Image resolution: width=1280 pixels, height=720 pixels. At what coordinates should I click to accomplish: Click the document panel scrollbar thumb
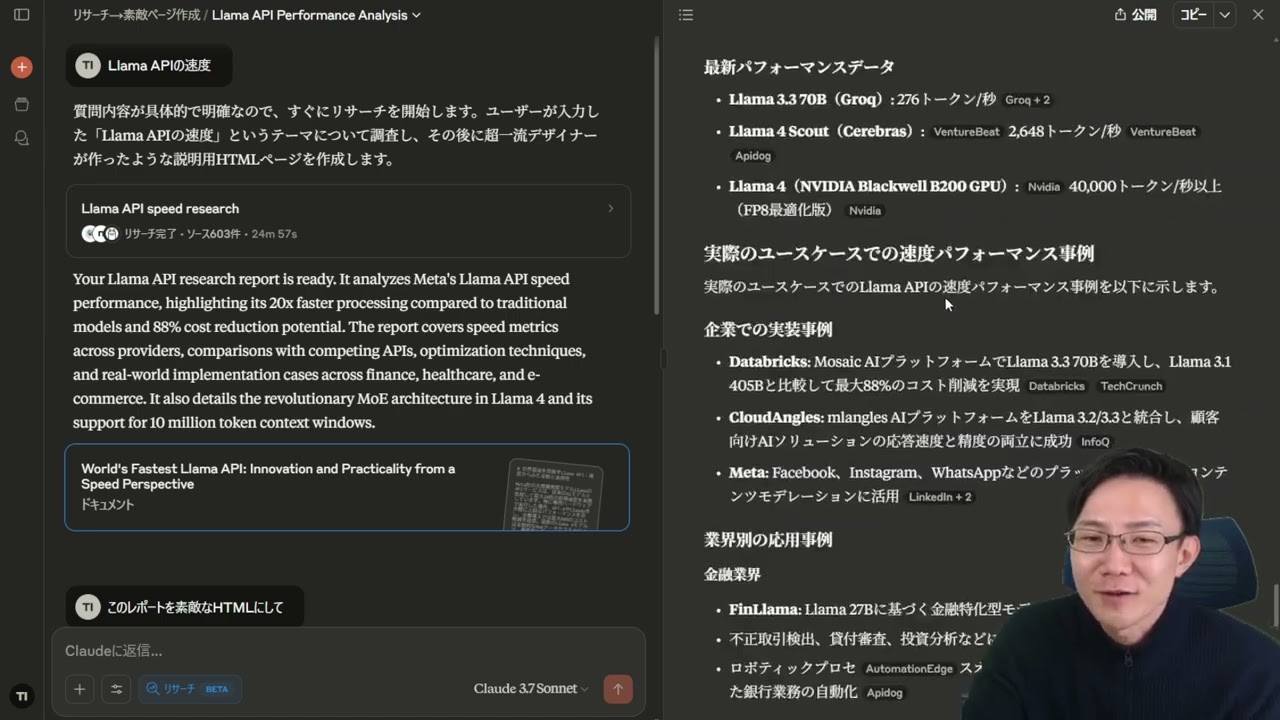pos(1276,605)
